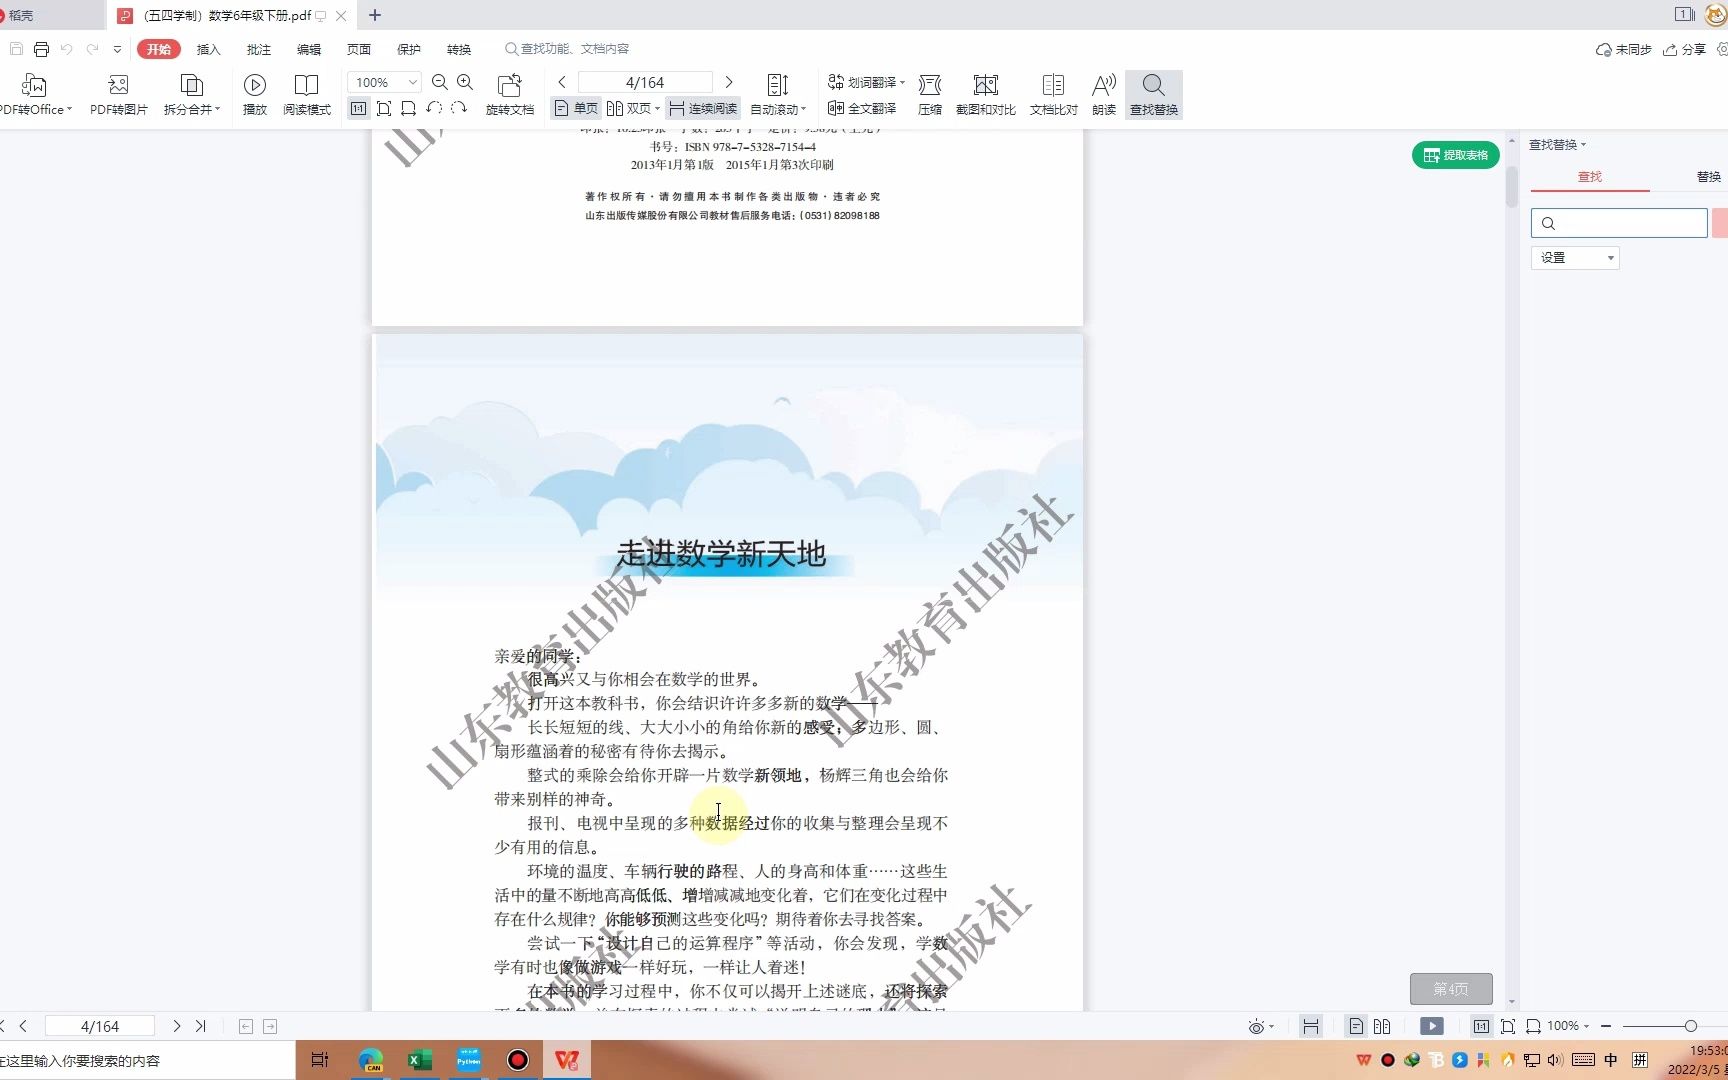
Task: Enable double page view (双页)
Action: coord(629,108)
